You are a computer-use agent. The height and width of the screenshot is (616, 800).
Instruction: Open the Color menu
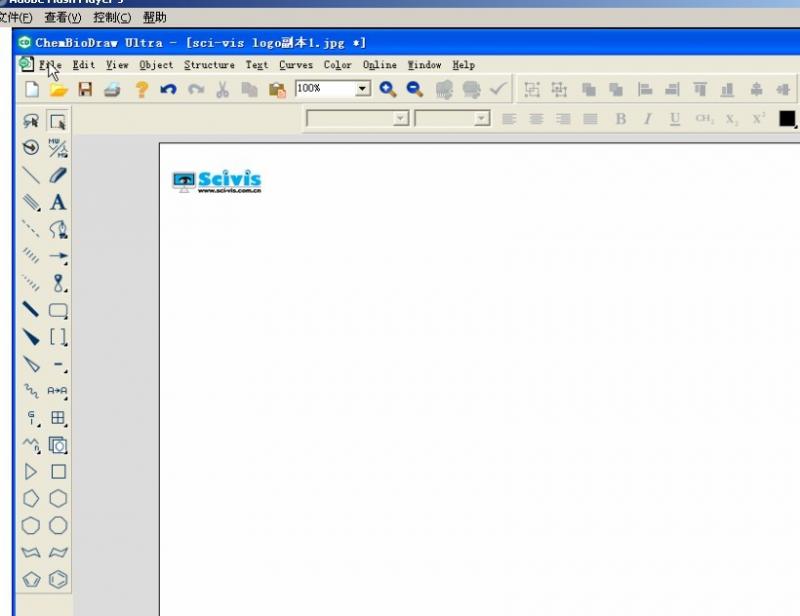pyautogui.click(x=337, y=65)
